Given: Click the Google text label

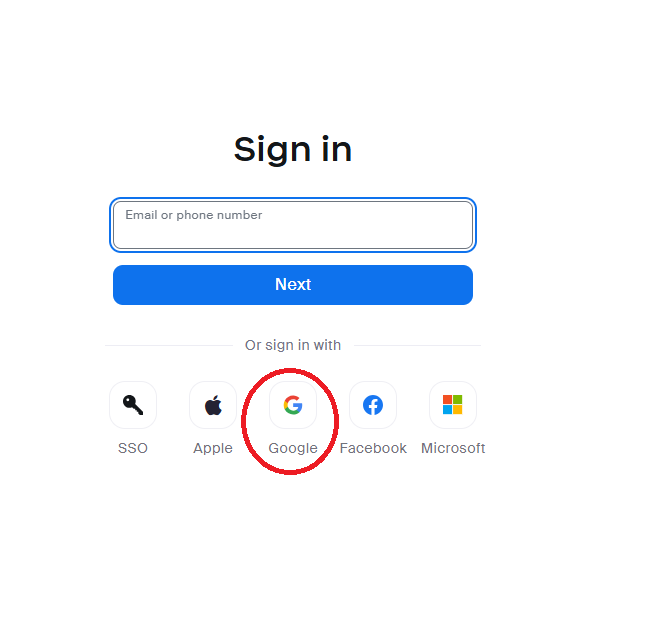Looking at the screenshot, I should (x=293, y=449).
